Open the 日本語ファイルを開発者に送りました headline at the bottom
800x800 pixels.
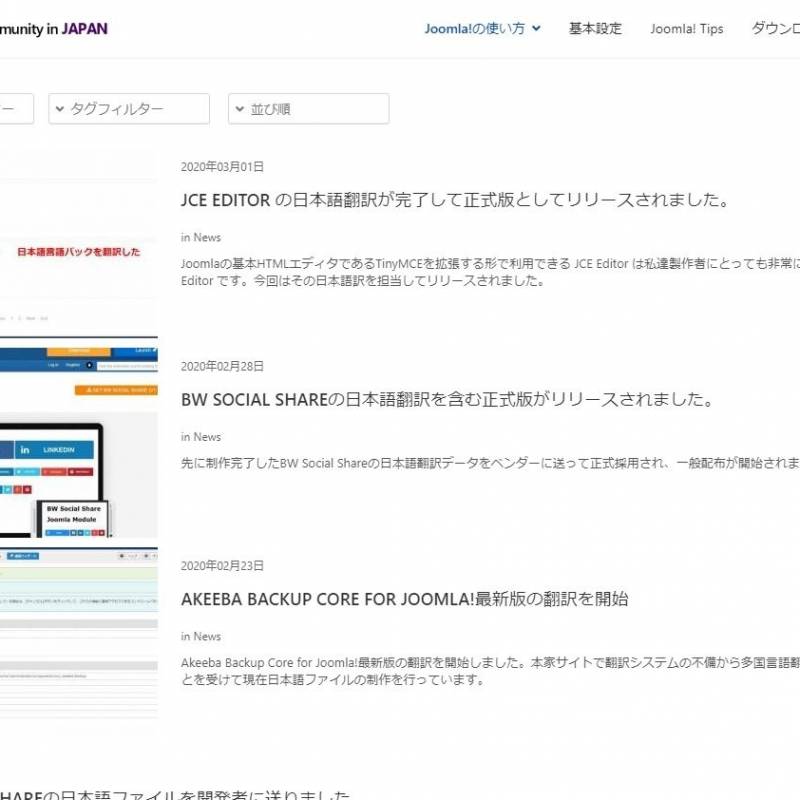point(175,795)
